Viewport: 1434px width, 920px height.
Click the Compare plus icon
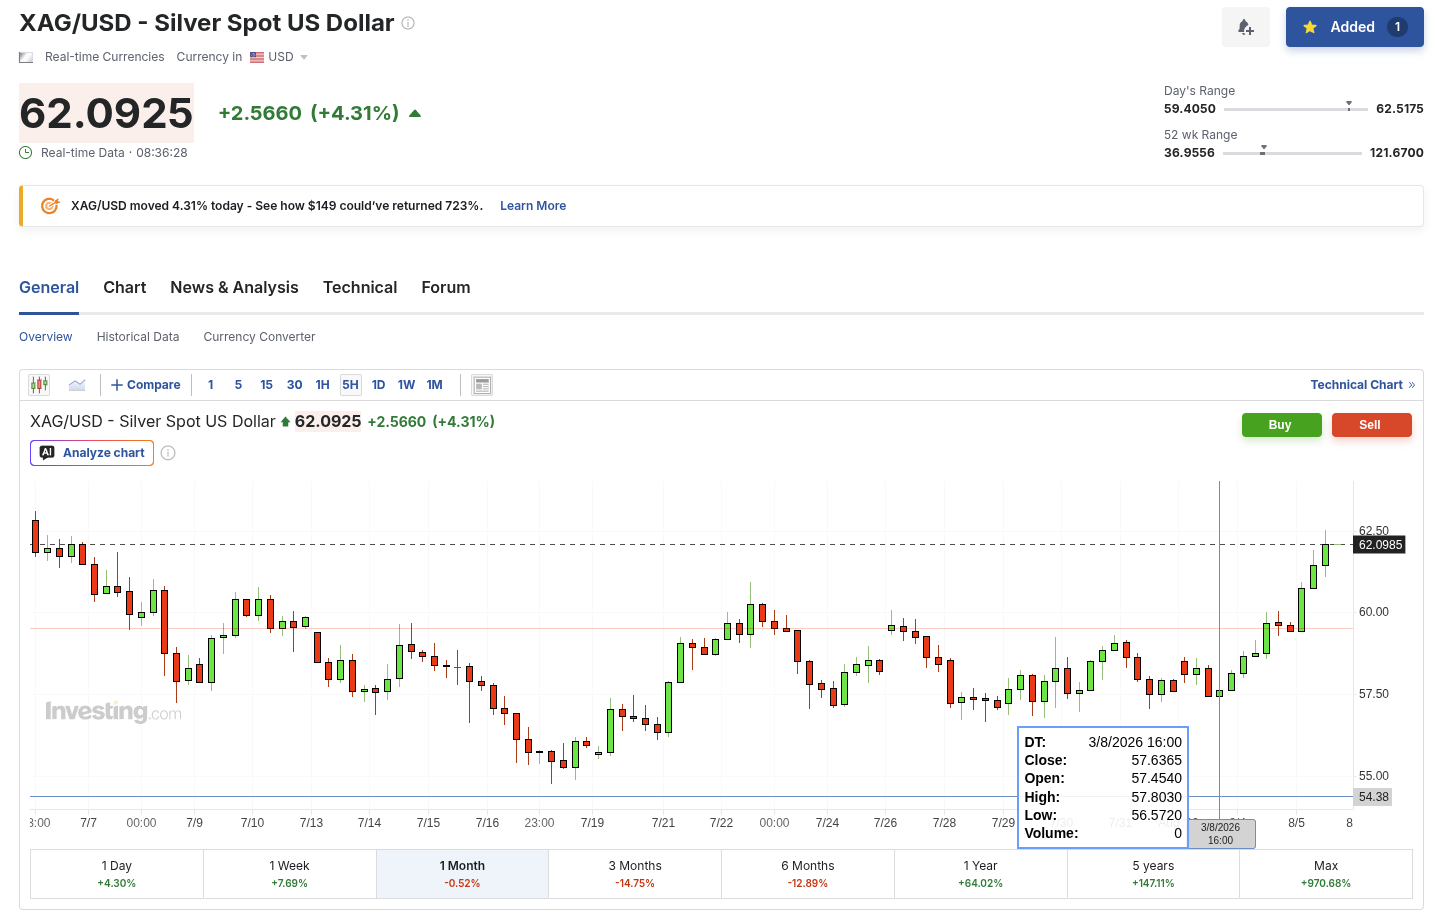[x=117, y=385]
